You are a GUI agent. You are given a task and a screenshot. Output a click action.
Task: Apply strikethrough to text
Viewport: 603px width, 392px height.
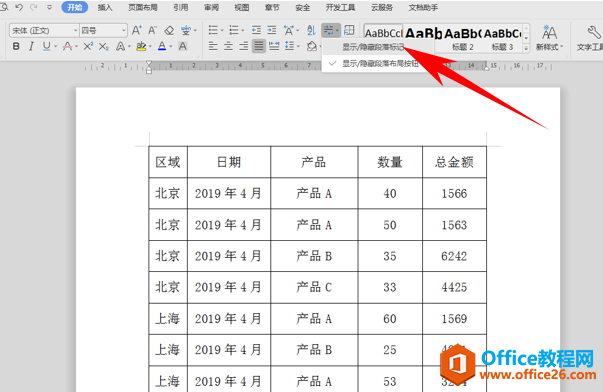click(68, 47)
